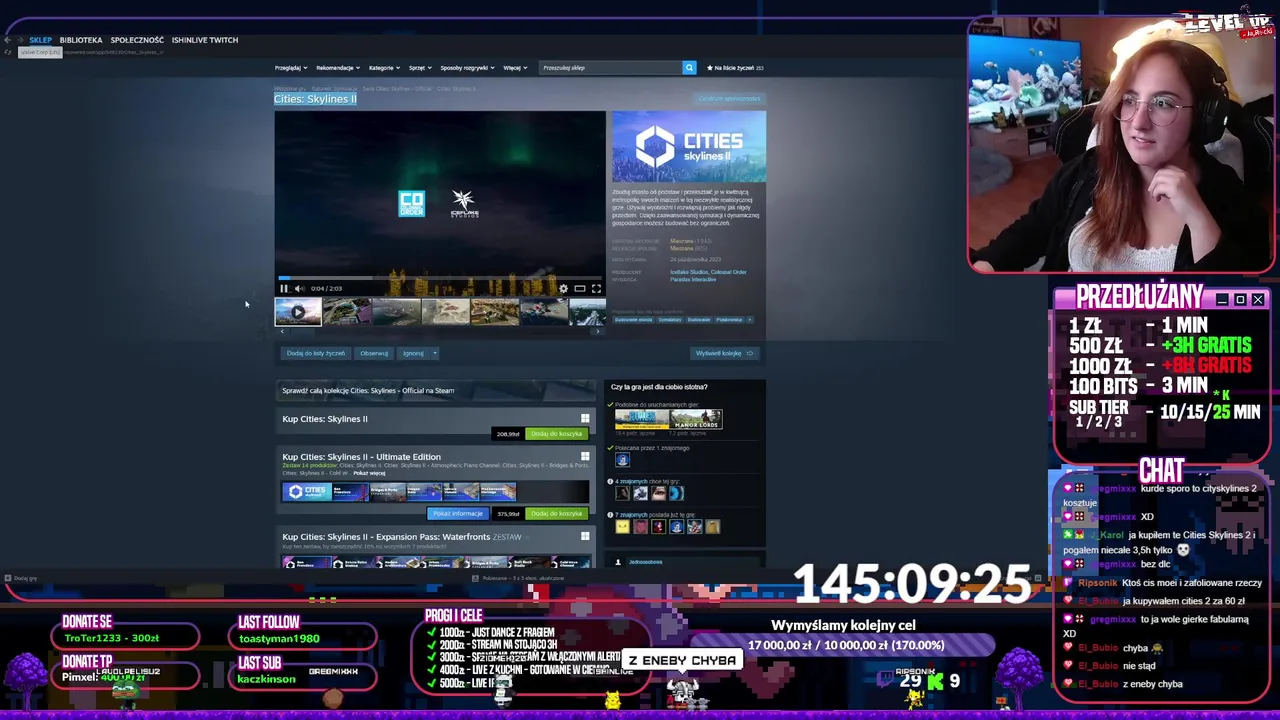Click the wishlist star icon
The height and width of the screenshot is (720, 1280).
tap(710, 68)
